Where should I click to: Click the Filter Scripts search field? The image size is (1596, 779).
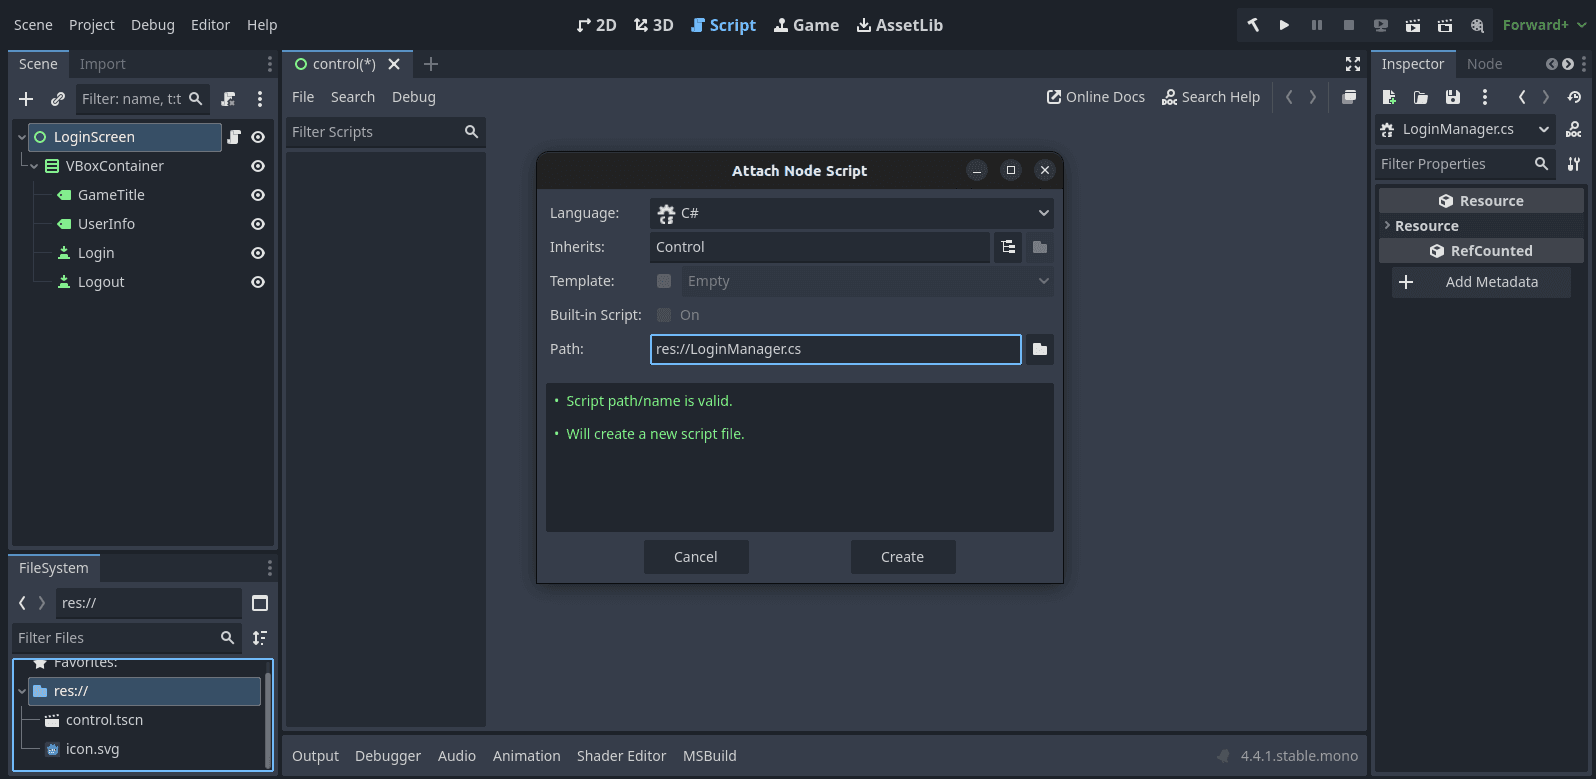tap(375, 132)
